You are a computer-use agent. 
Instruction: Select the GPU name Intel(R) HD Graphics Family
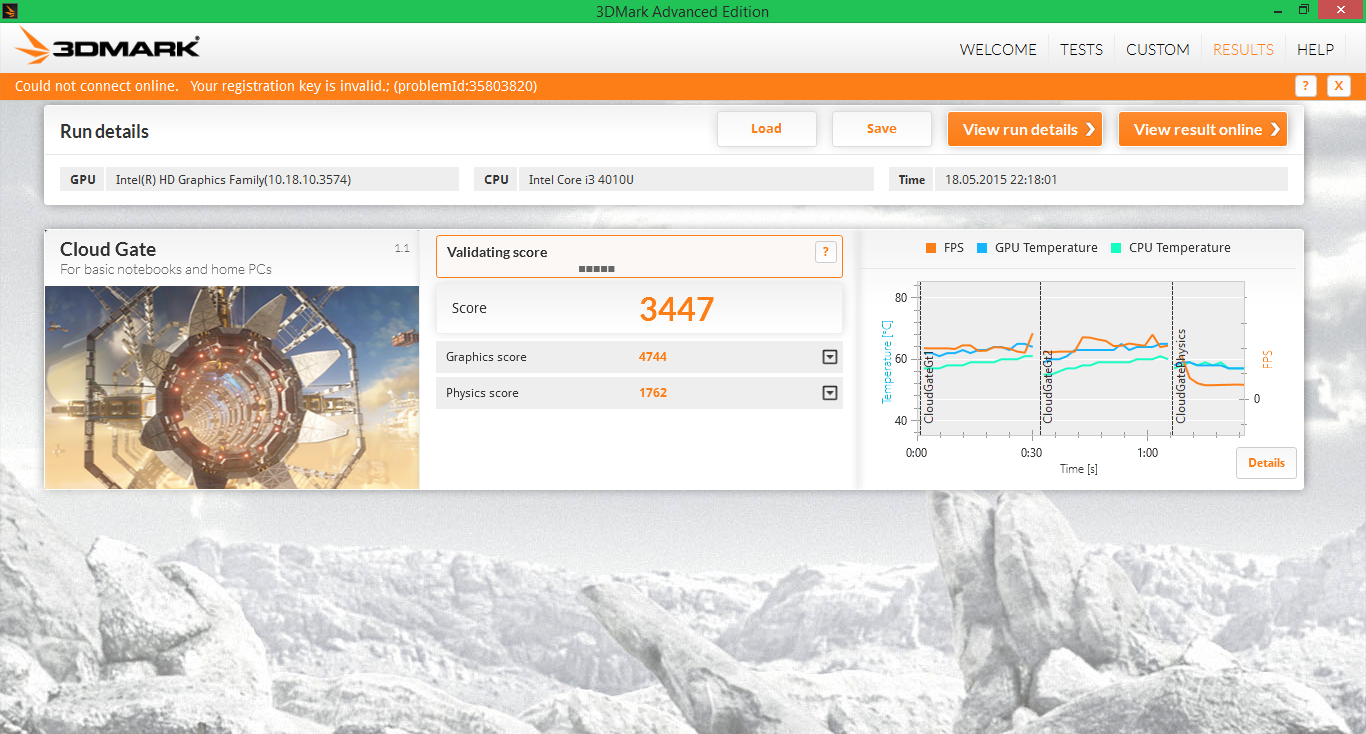[x=233, y=180]
